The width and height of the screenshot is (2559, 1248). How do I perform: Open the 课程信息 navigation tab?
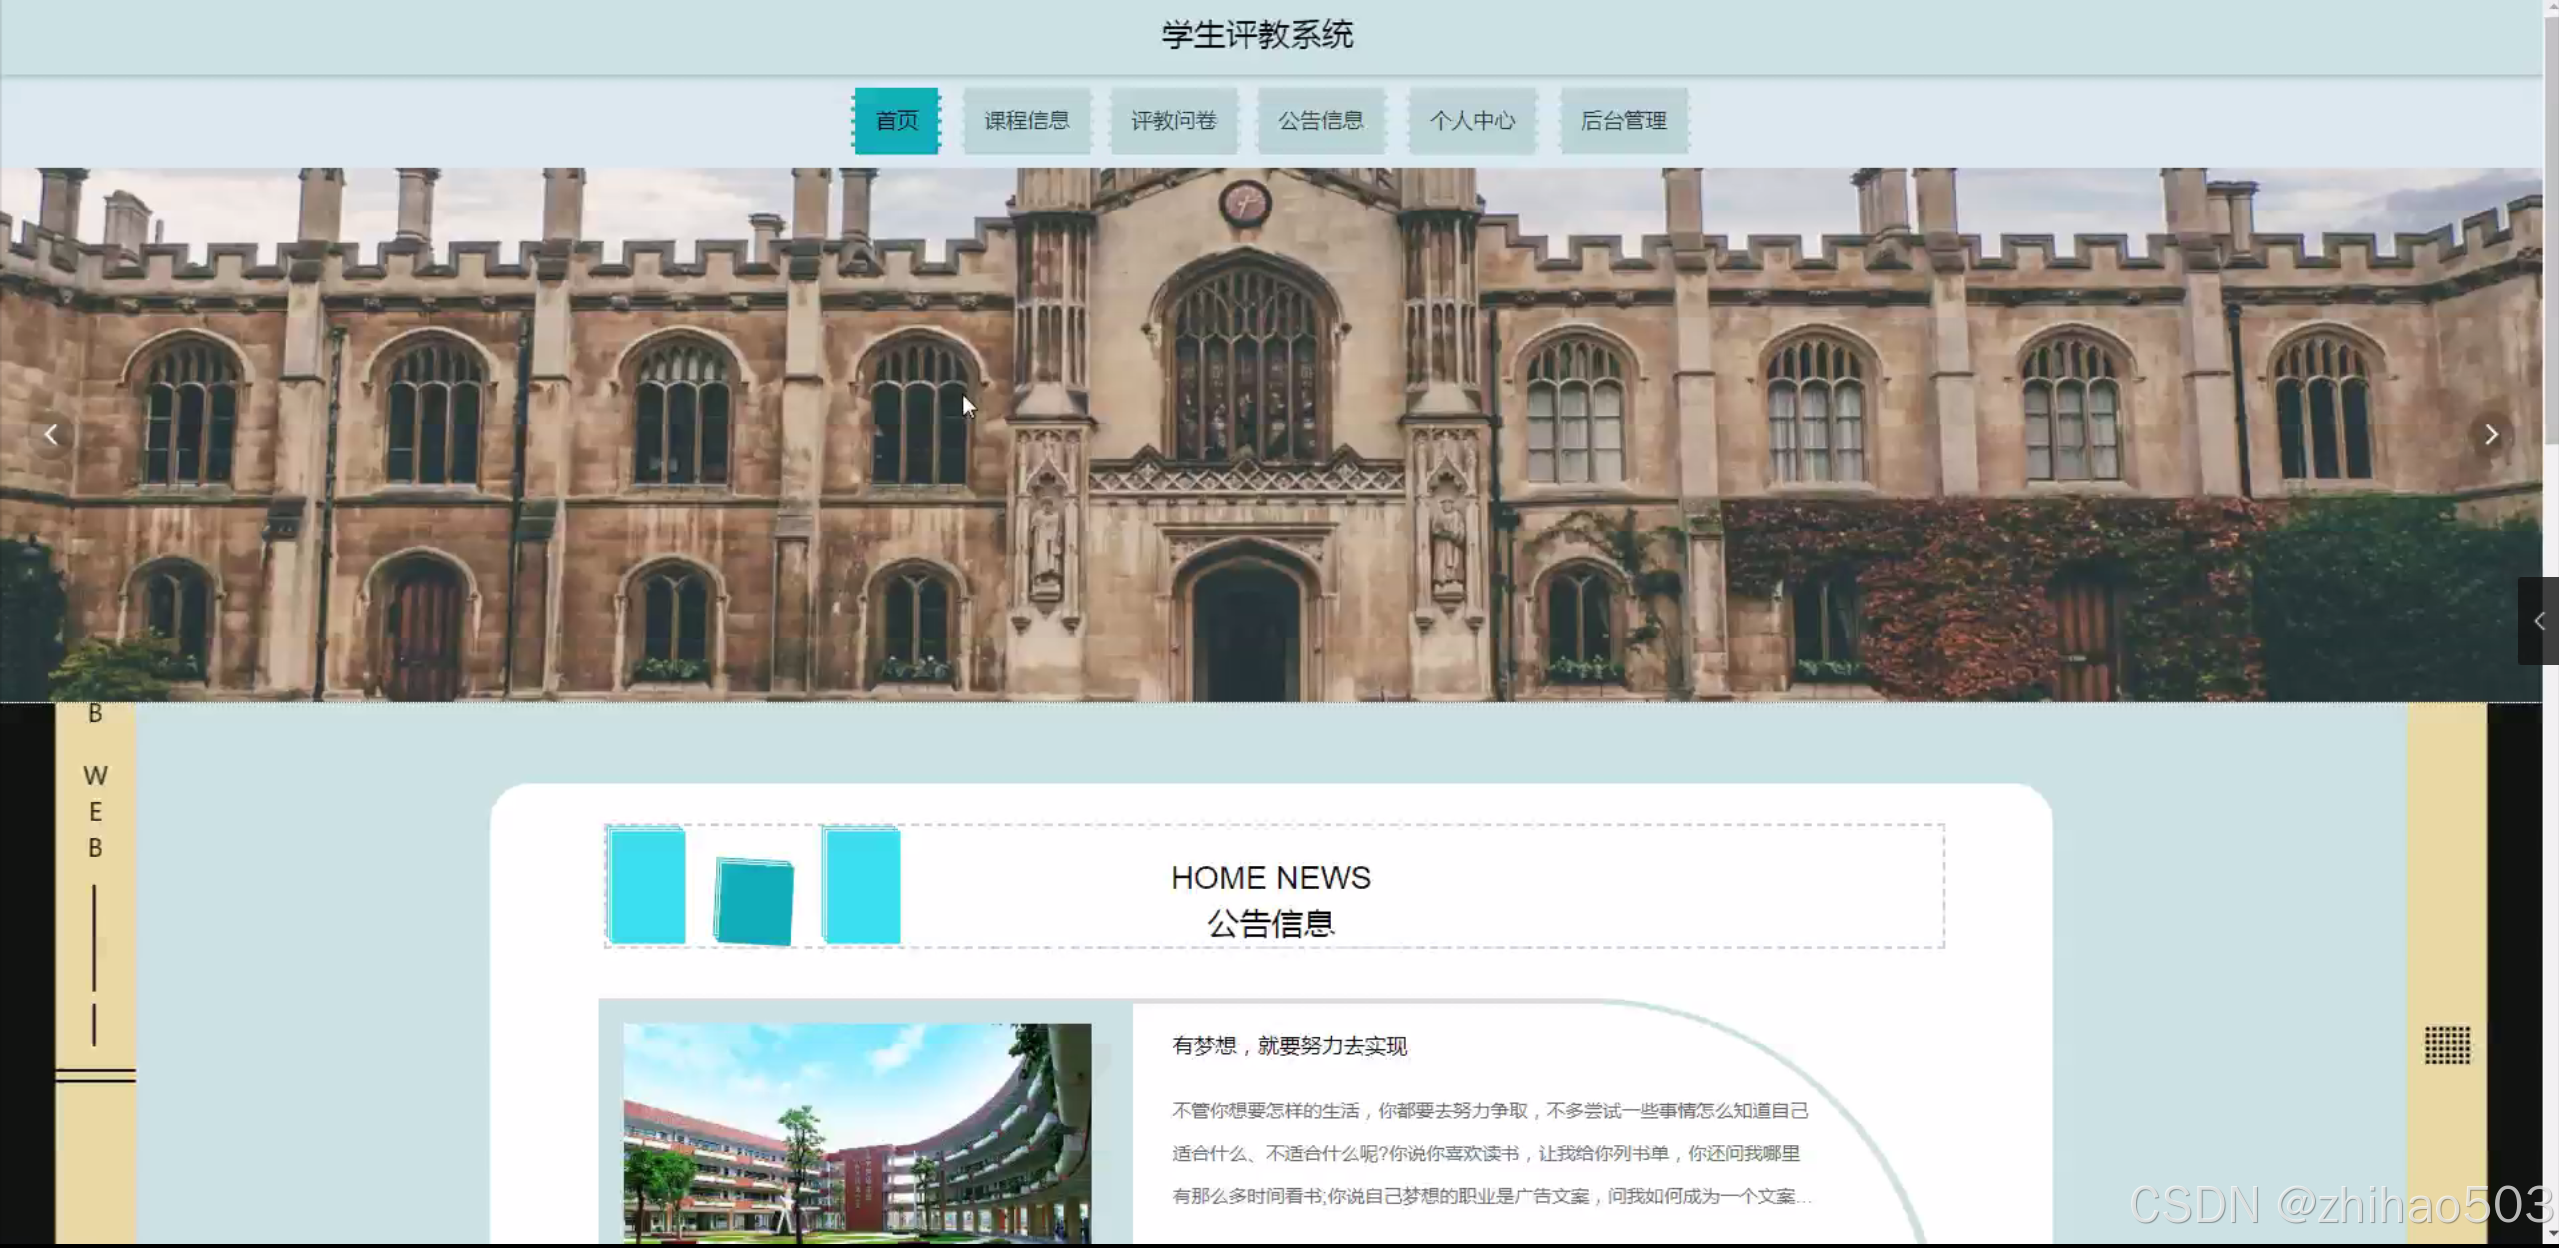1026,121
